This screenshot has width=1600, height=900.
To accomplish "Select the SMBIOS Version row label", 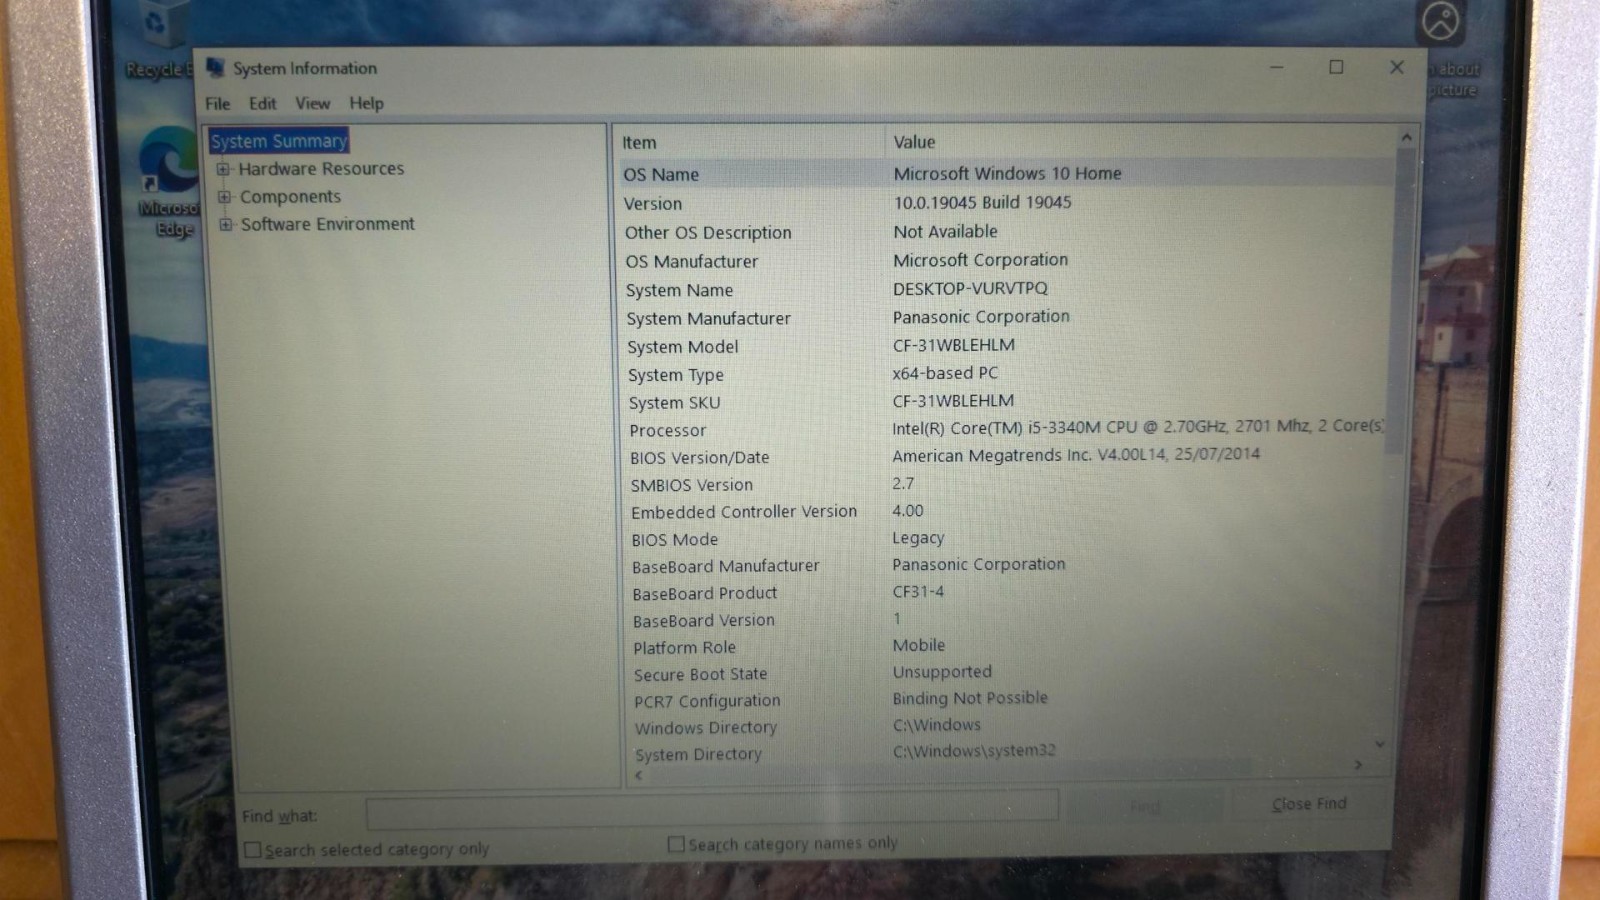I will (x=691, y=485).
